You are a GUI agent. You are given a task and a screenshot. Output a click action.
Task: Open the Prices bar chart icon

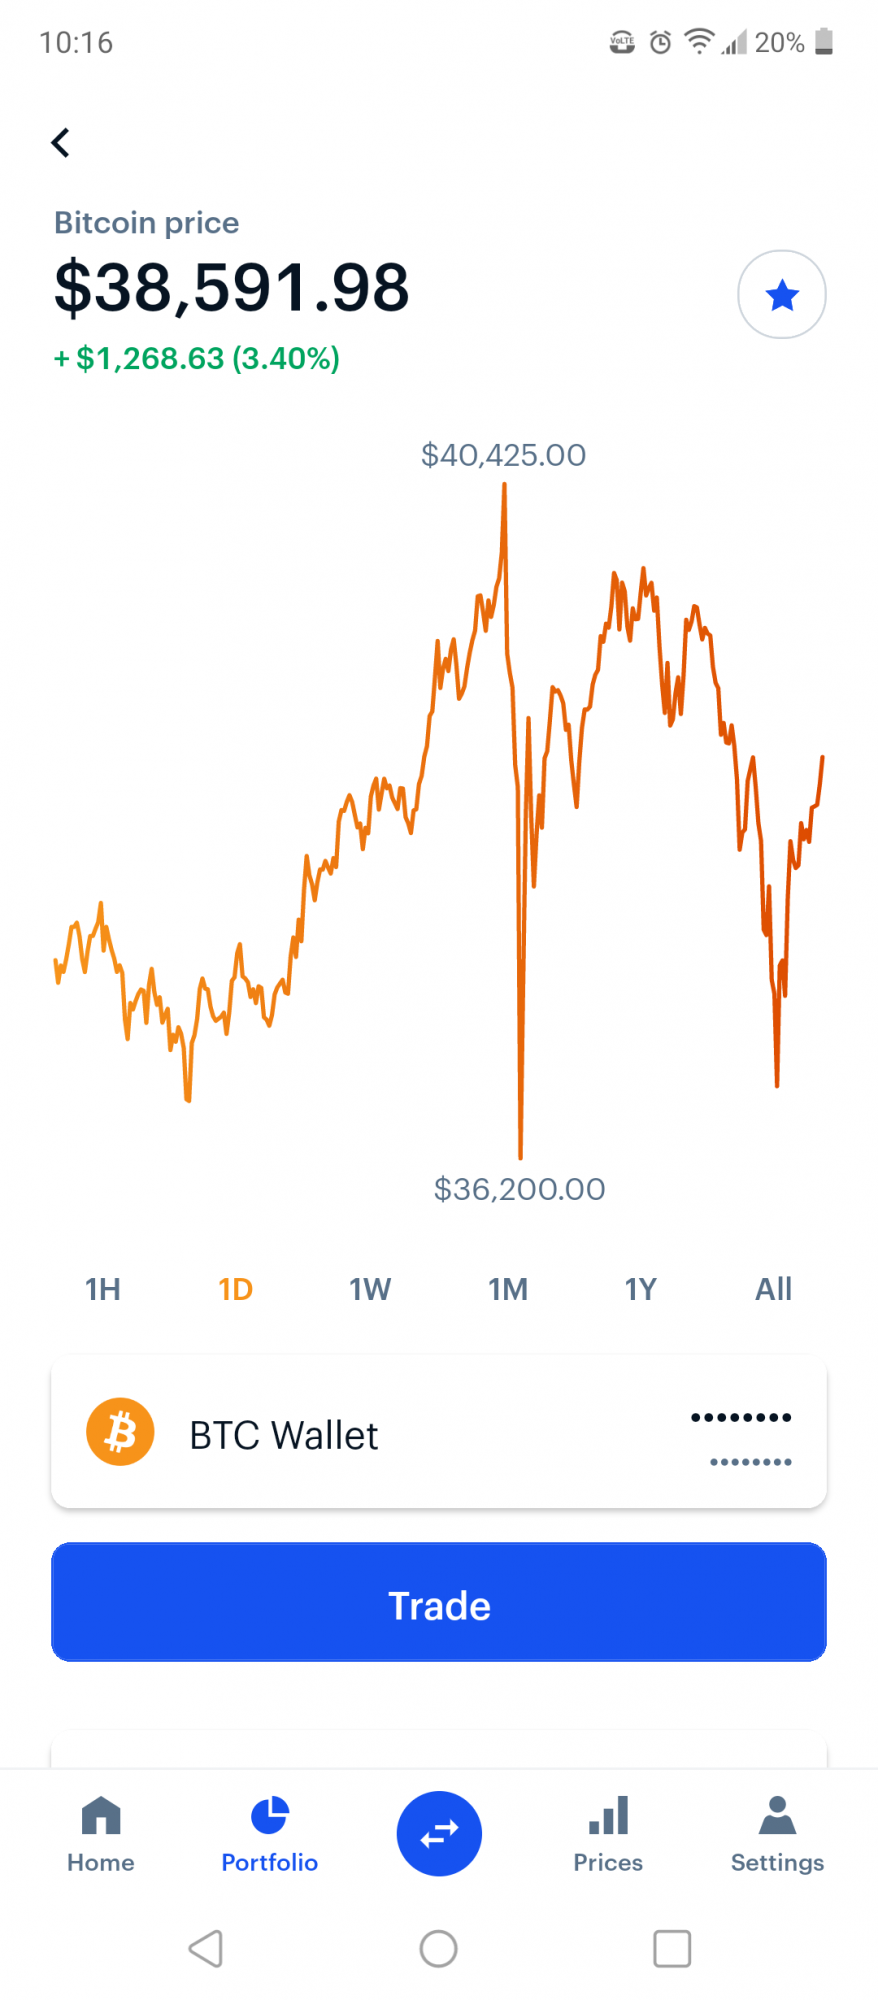(x=608, y=1816)
